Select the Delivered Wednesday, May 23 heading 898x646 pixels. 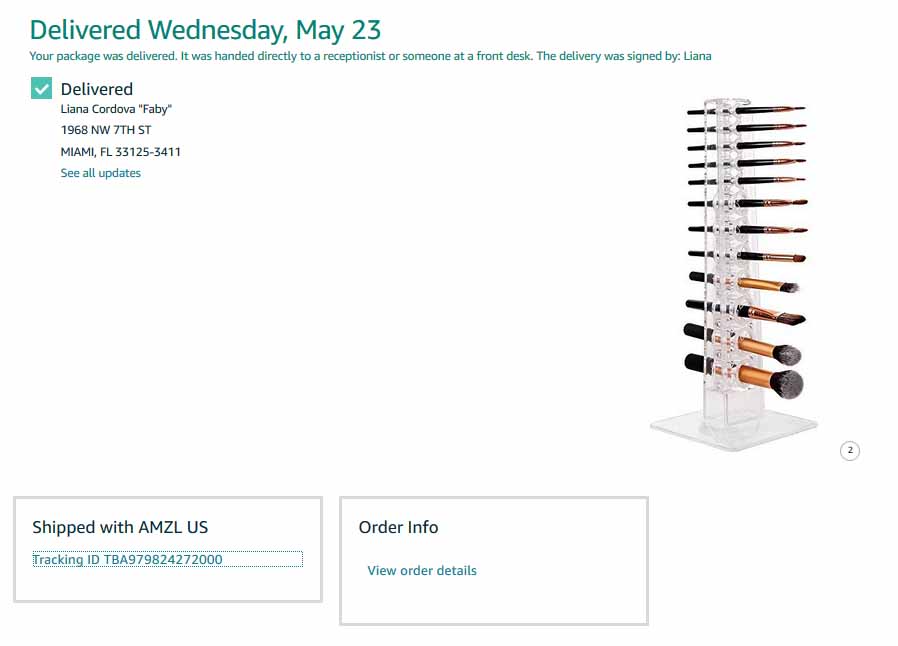coord(205,30)
